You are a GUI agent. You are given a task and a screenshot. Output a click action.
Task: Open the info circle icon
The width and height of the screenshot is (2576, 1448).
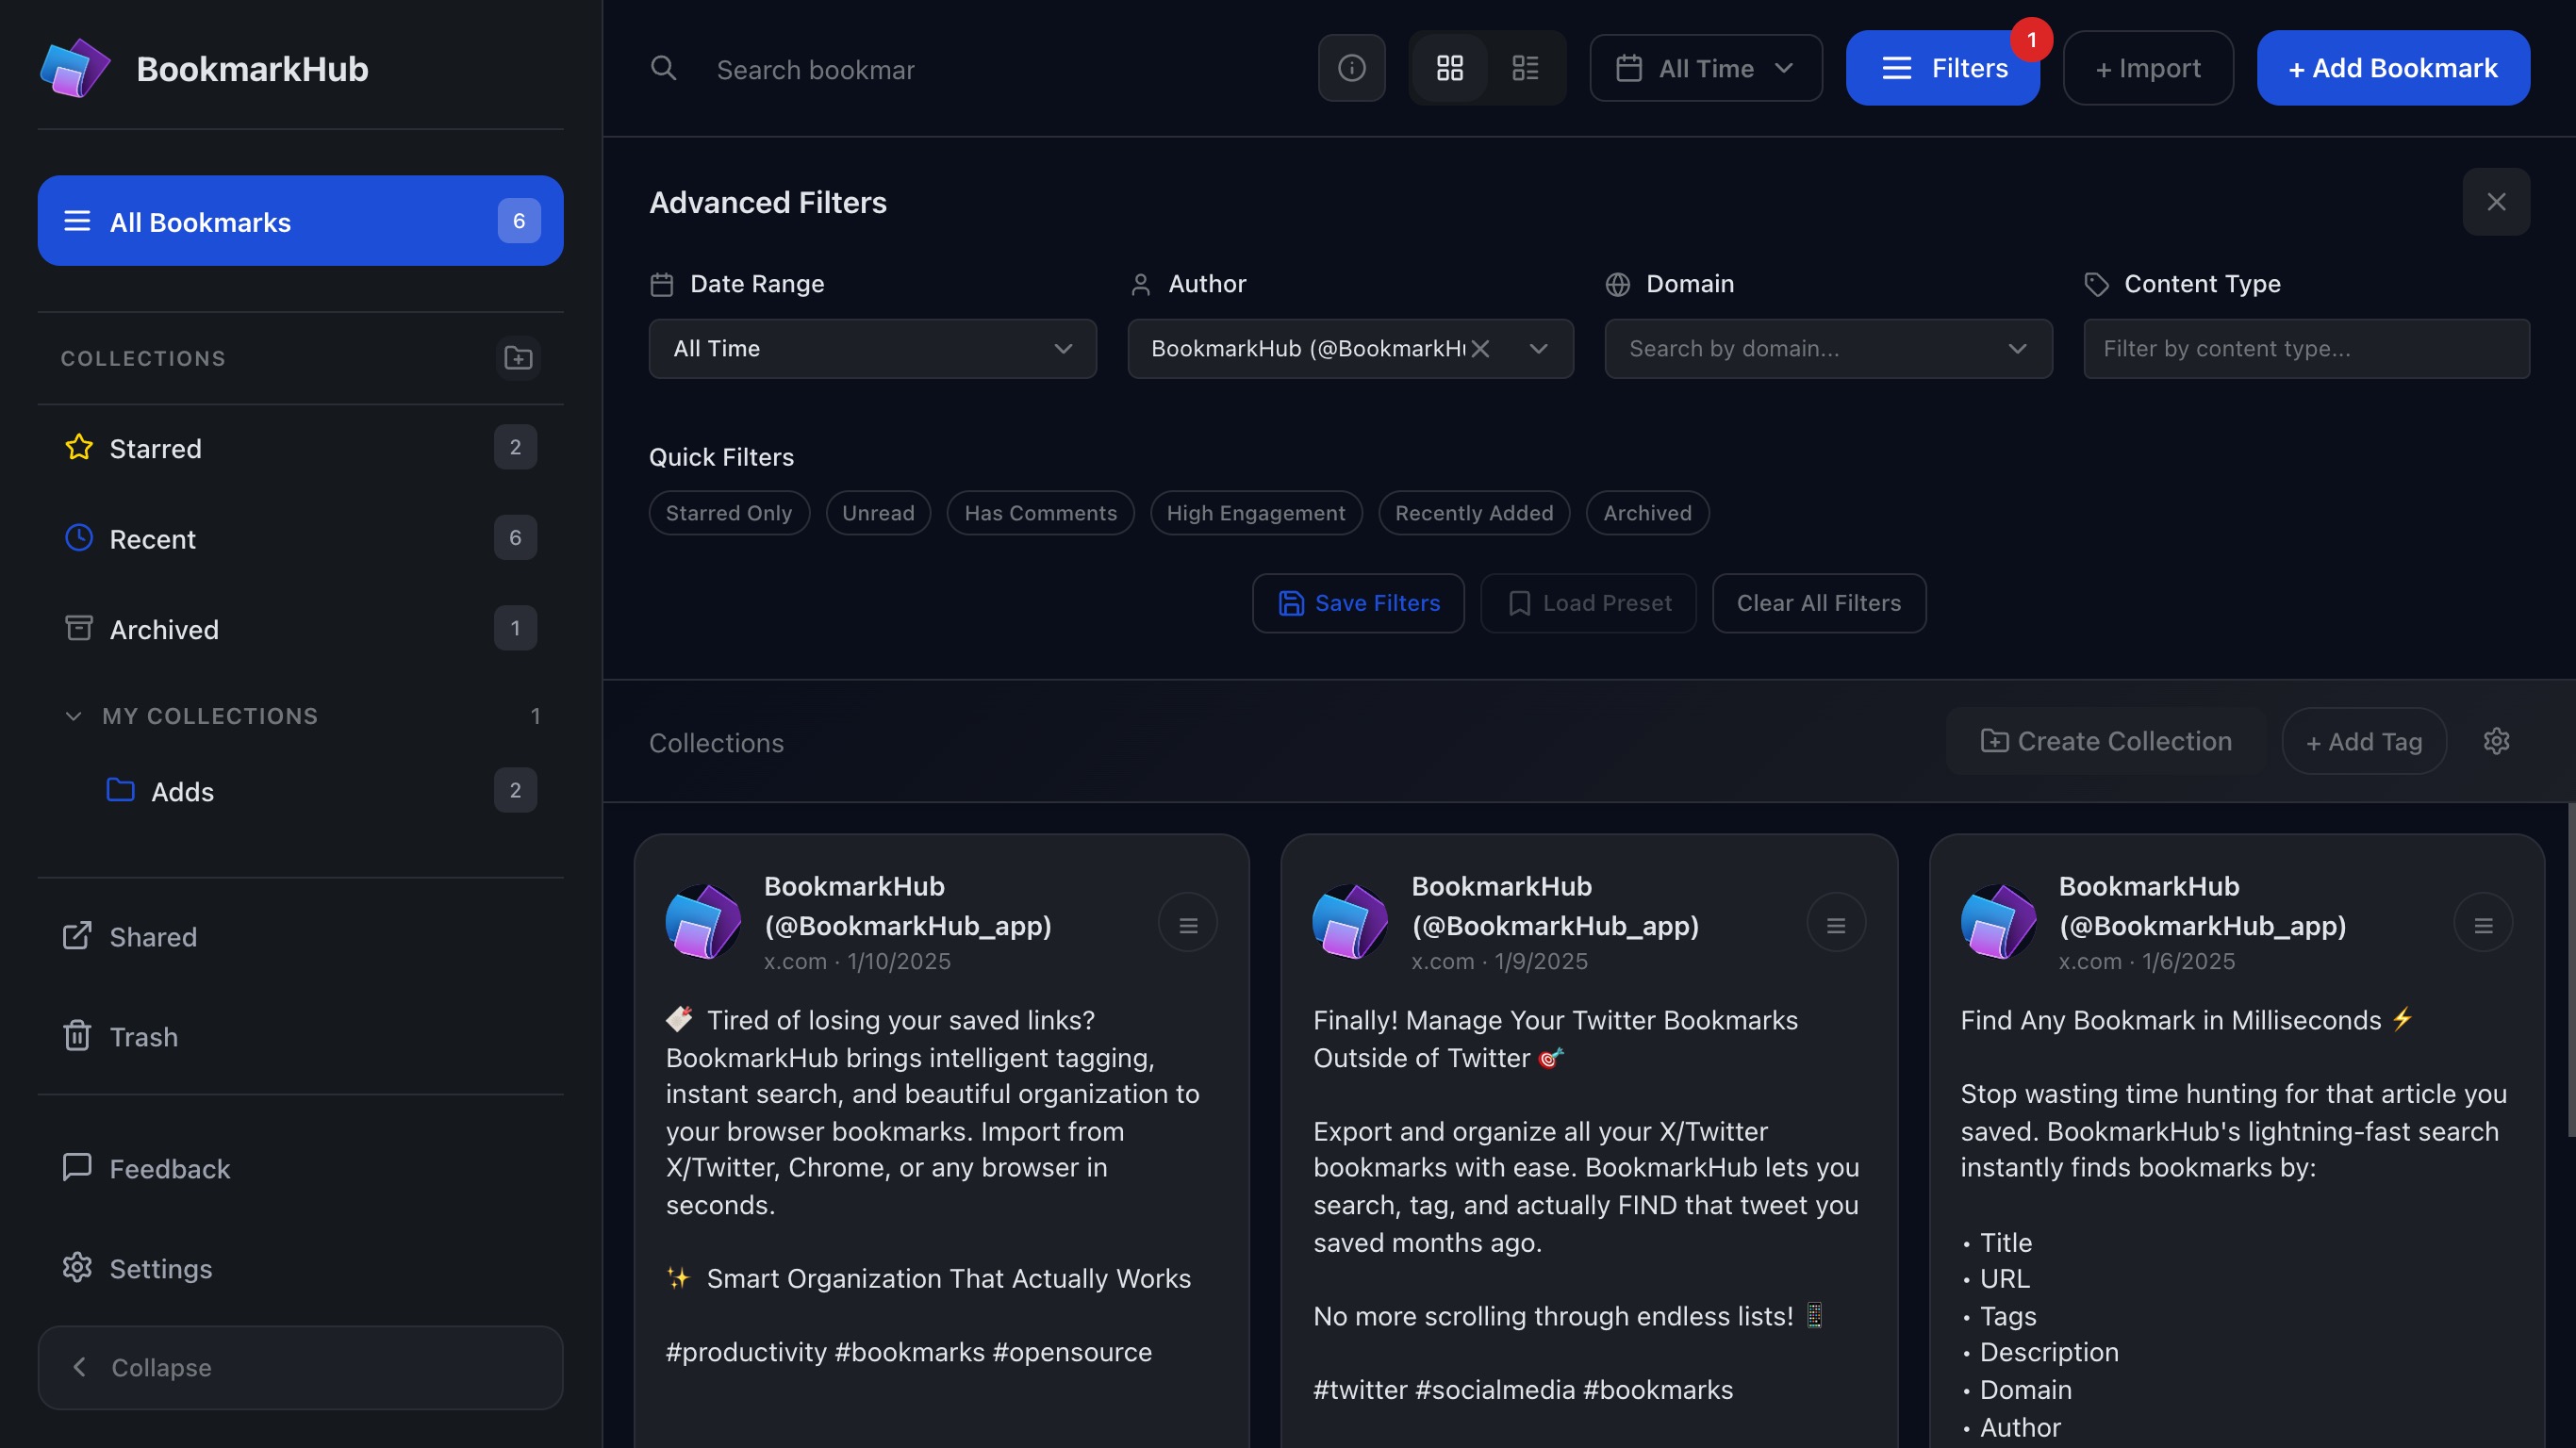click(1351, 68)
